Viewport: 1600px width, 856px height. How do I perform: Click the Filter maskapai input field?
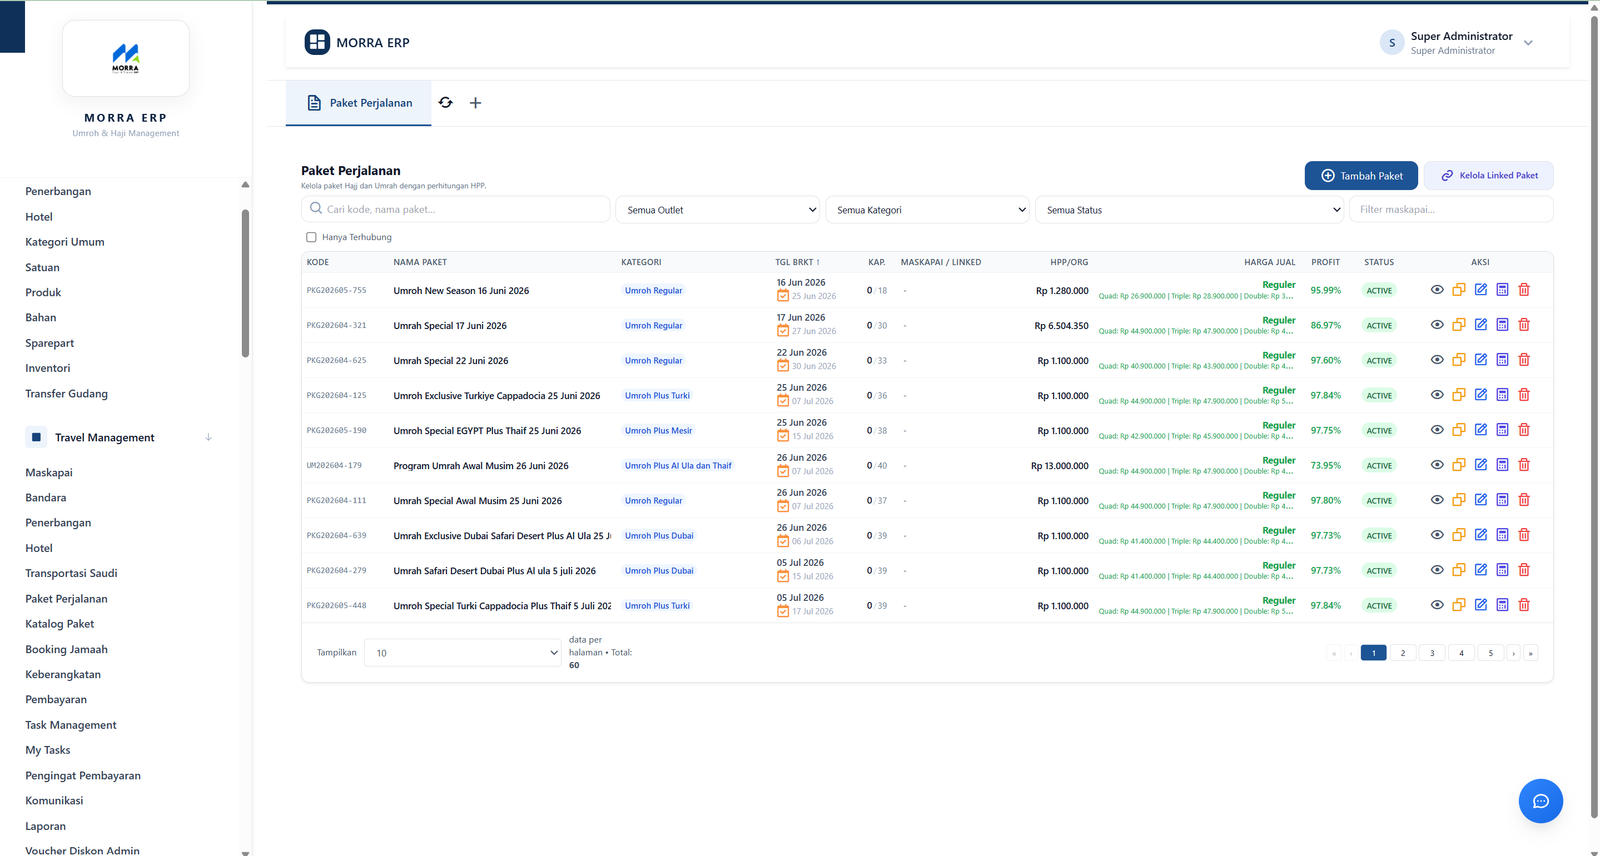(1451, 209)
